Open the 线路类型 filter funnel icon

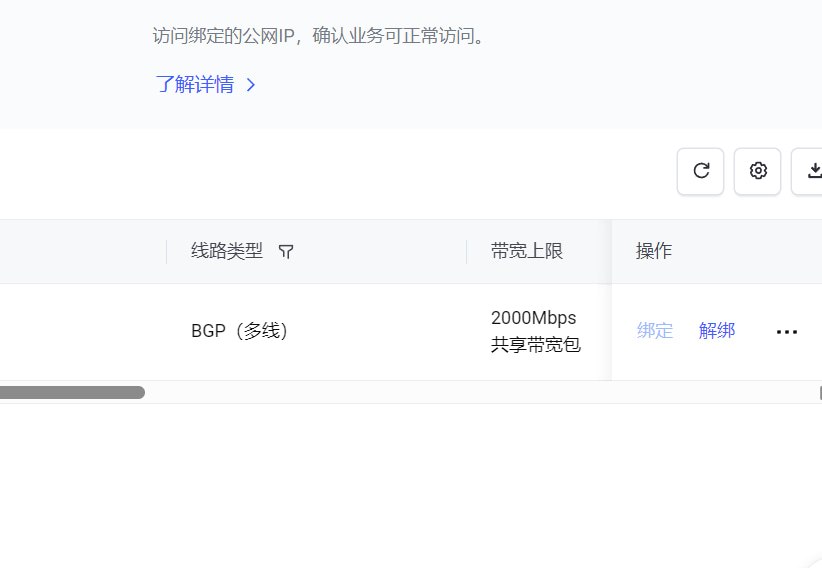pos(286,252)
